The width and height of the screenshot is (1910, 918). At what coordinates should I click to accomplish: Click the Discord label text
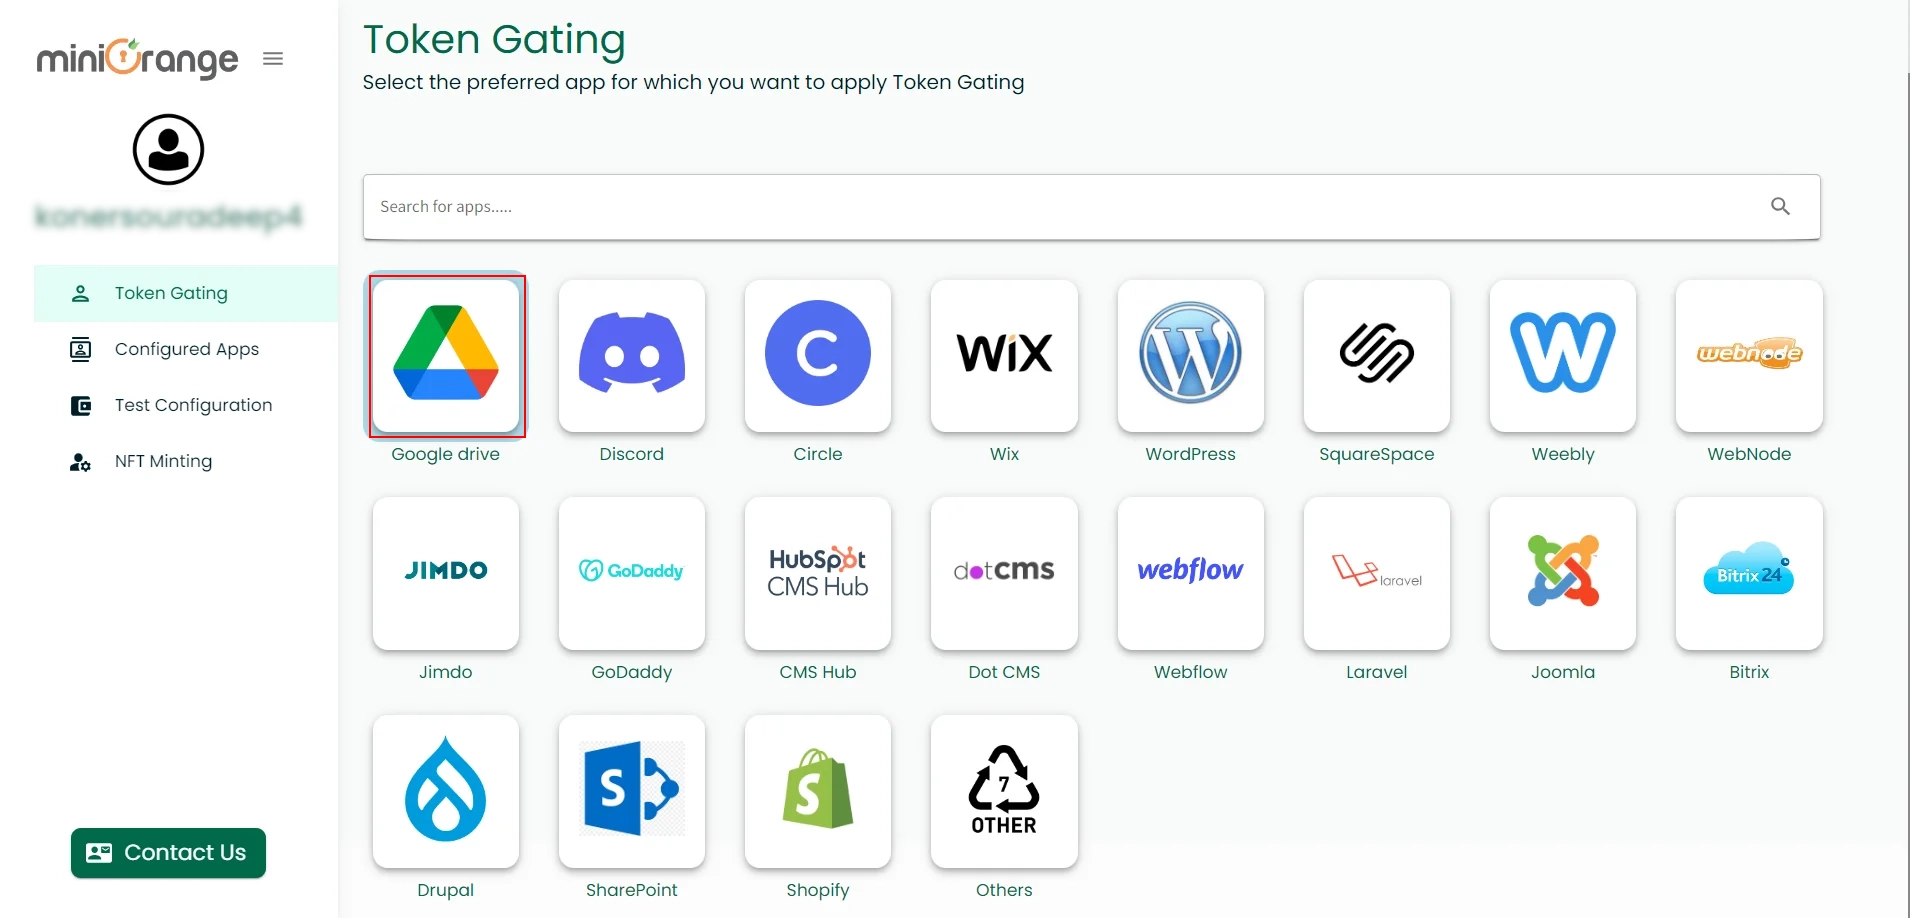(x=632, y=454)
